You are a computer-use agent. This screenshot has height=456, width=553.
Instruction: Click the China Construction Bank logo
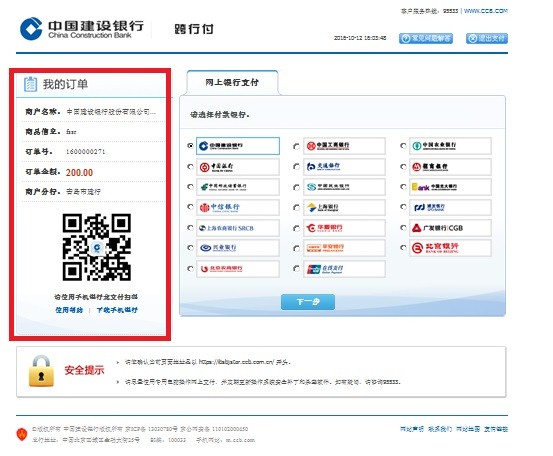pyautogui.click(x=82, y=29)
